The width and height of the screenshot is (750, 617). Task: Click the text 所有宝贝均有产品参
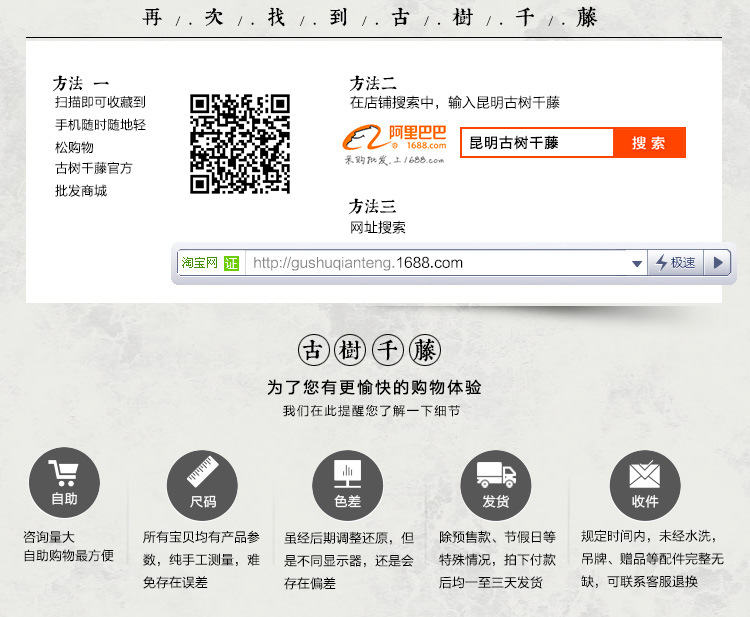(201, 537)
